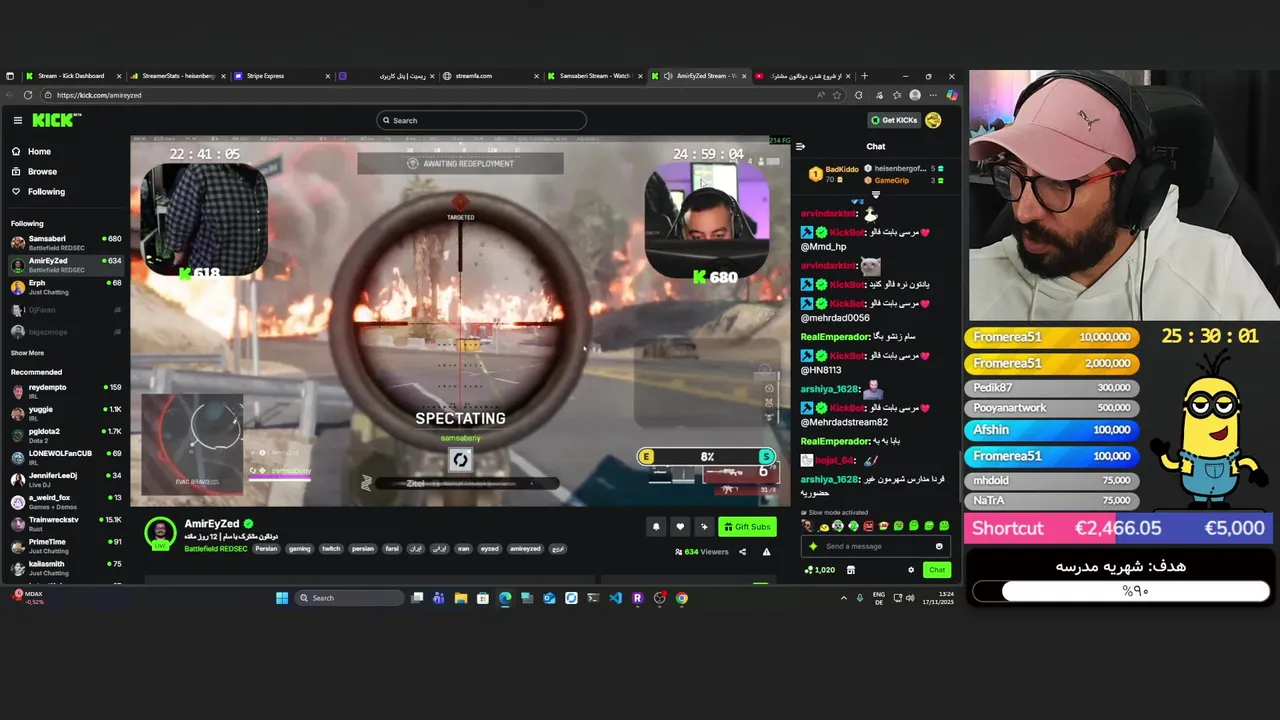Open Erph channel in Following list
The image size is (1280, 720).
coord(65,286)
